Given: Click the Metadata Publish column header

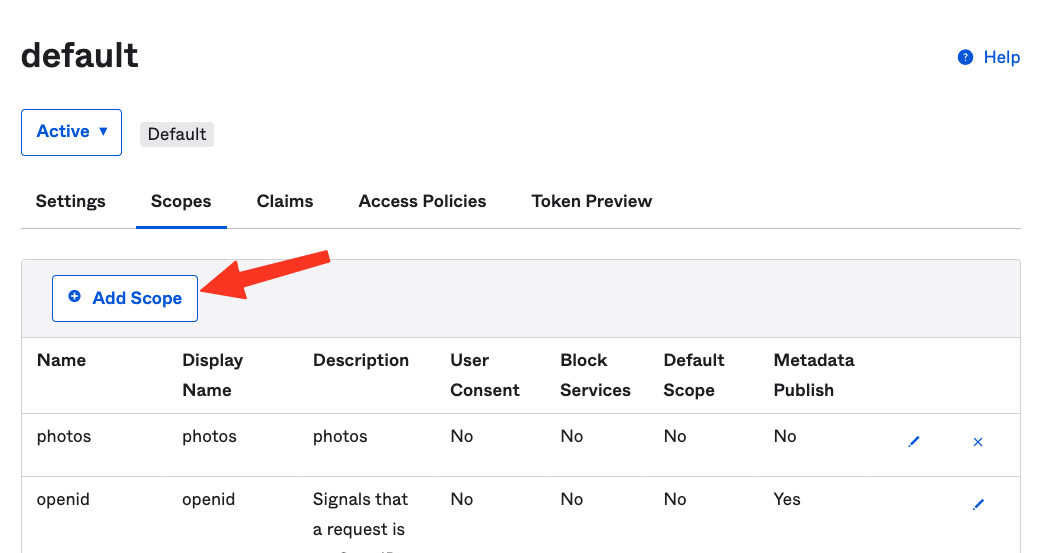Looking at the screenshot, I should point(814,375).
